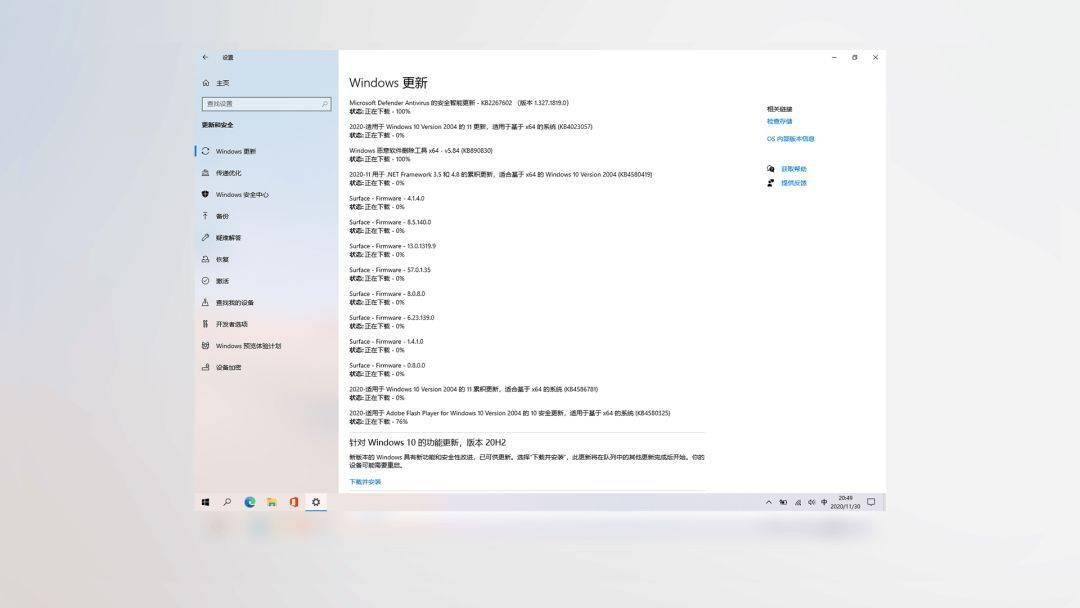This screenshot has width=1080, height=608.
Task: Select the KB4023057 update entry
Action: (x=470, y=131)
